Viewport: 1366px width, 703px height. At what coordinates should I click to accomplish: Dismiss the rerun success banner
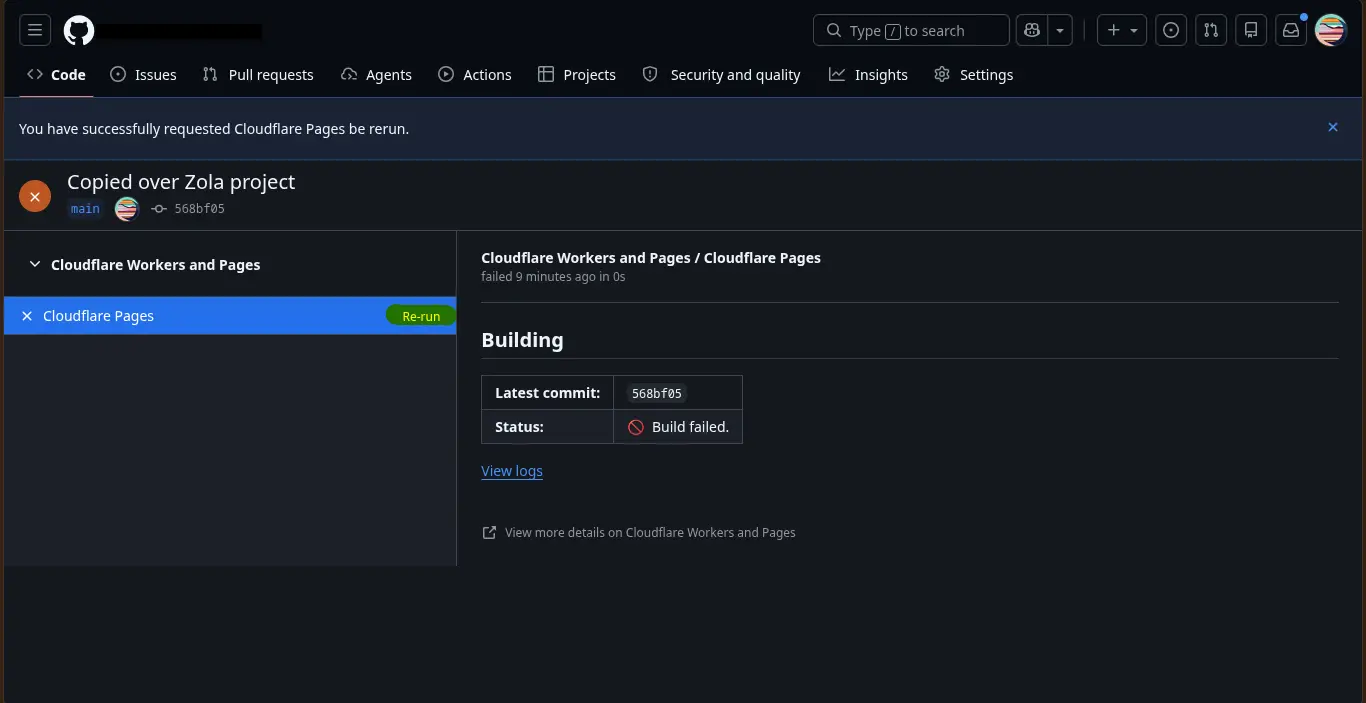coord(1333,127)
